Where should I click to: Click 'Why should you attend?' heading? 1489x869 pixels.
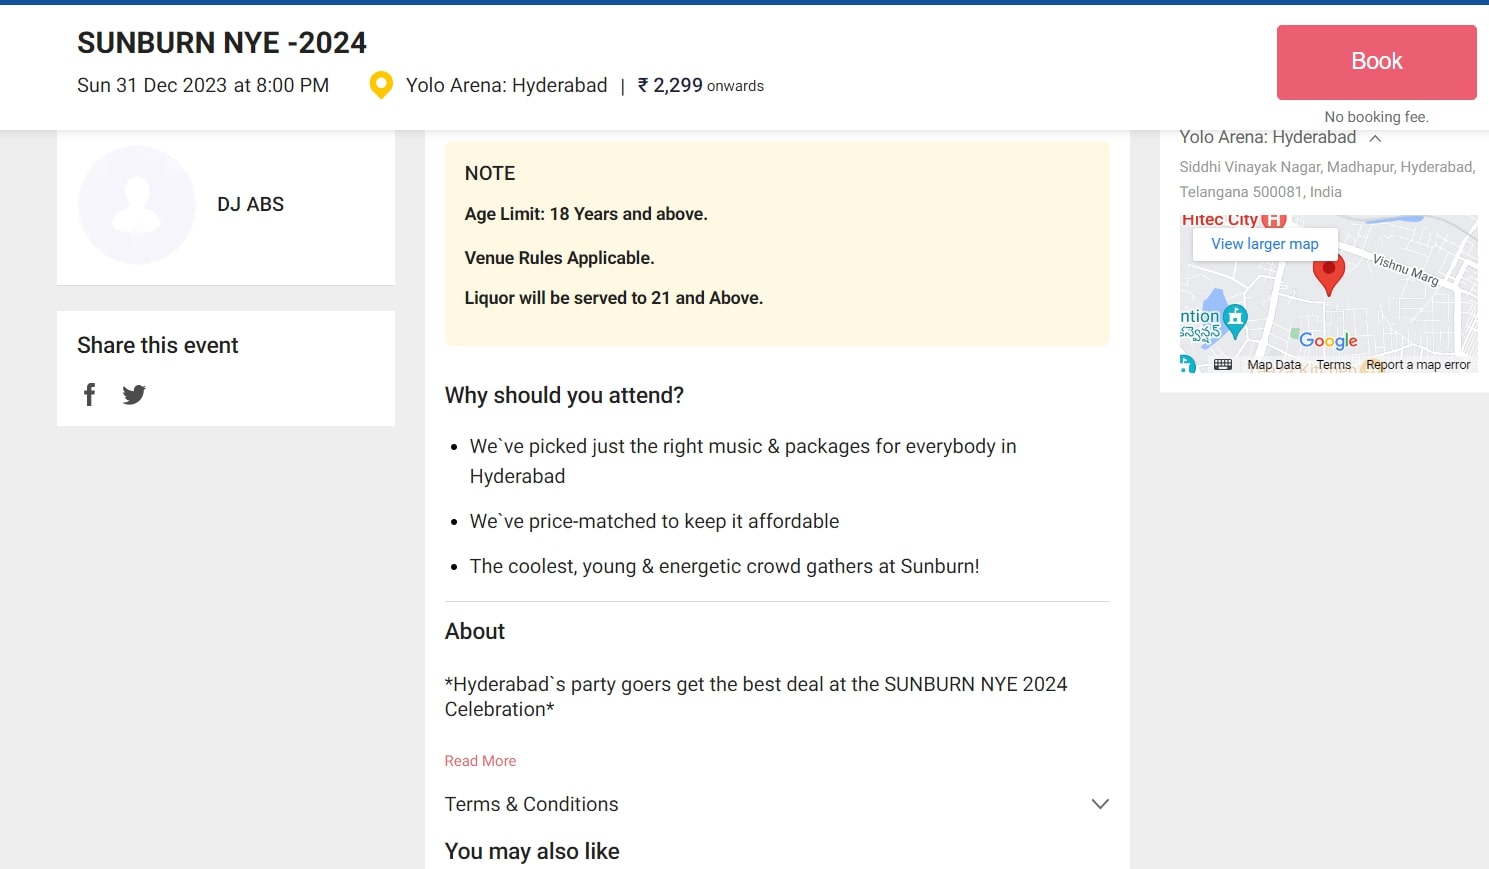coord(564,395)
